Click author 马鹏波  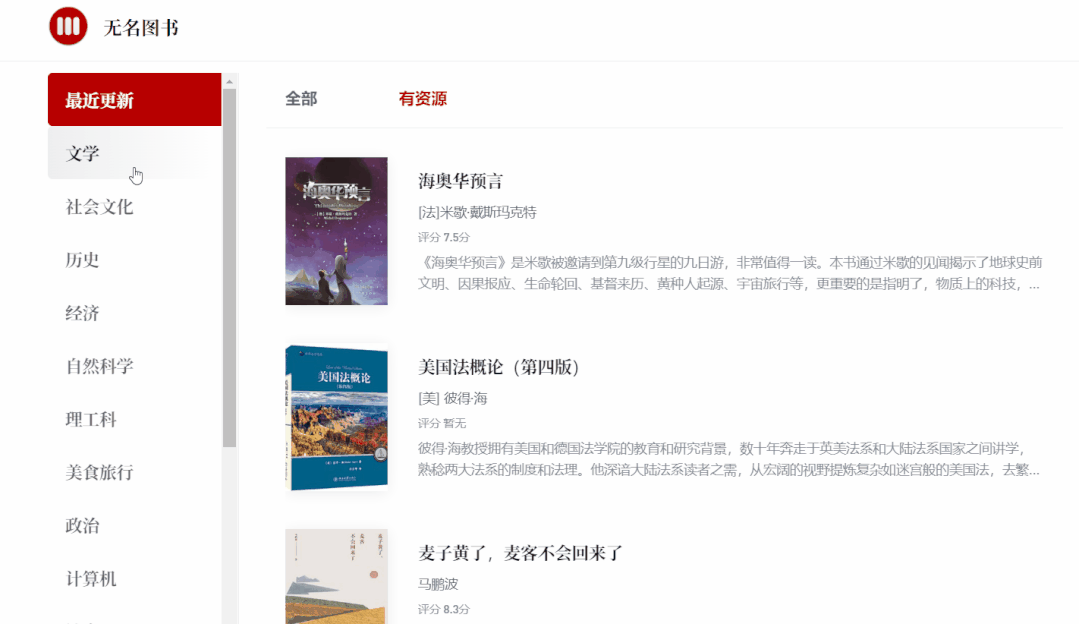point(438,584)
